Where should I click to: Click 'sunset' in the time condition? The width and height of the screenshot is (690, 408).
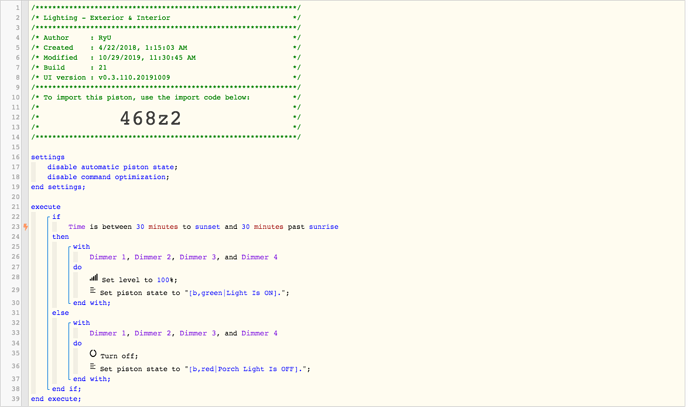[207, 227]
